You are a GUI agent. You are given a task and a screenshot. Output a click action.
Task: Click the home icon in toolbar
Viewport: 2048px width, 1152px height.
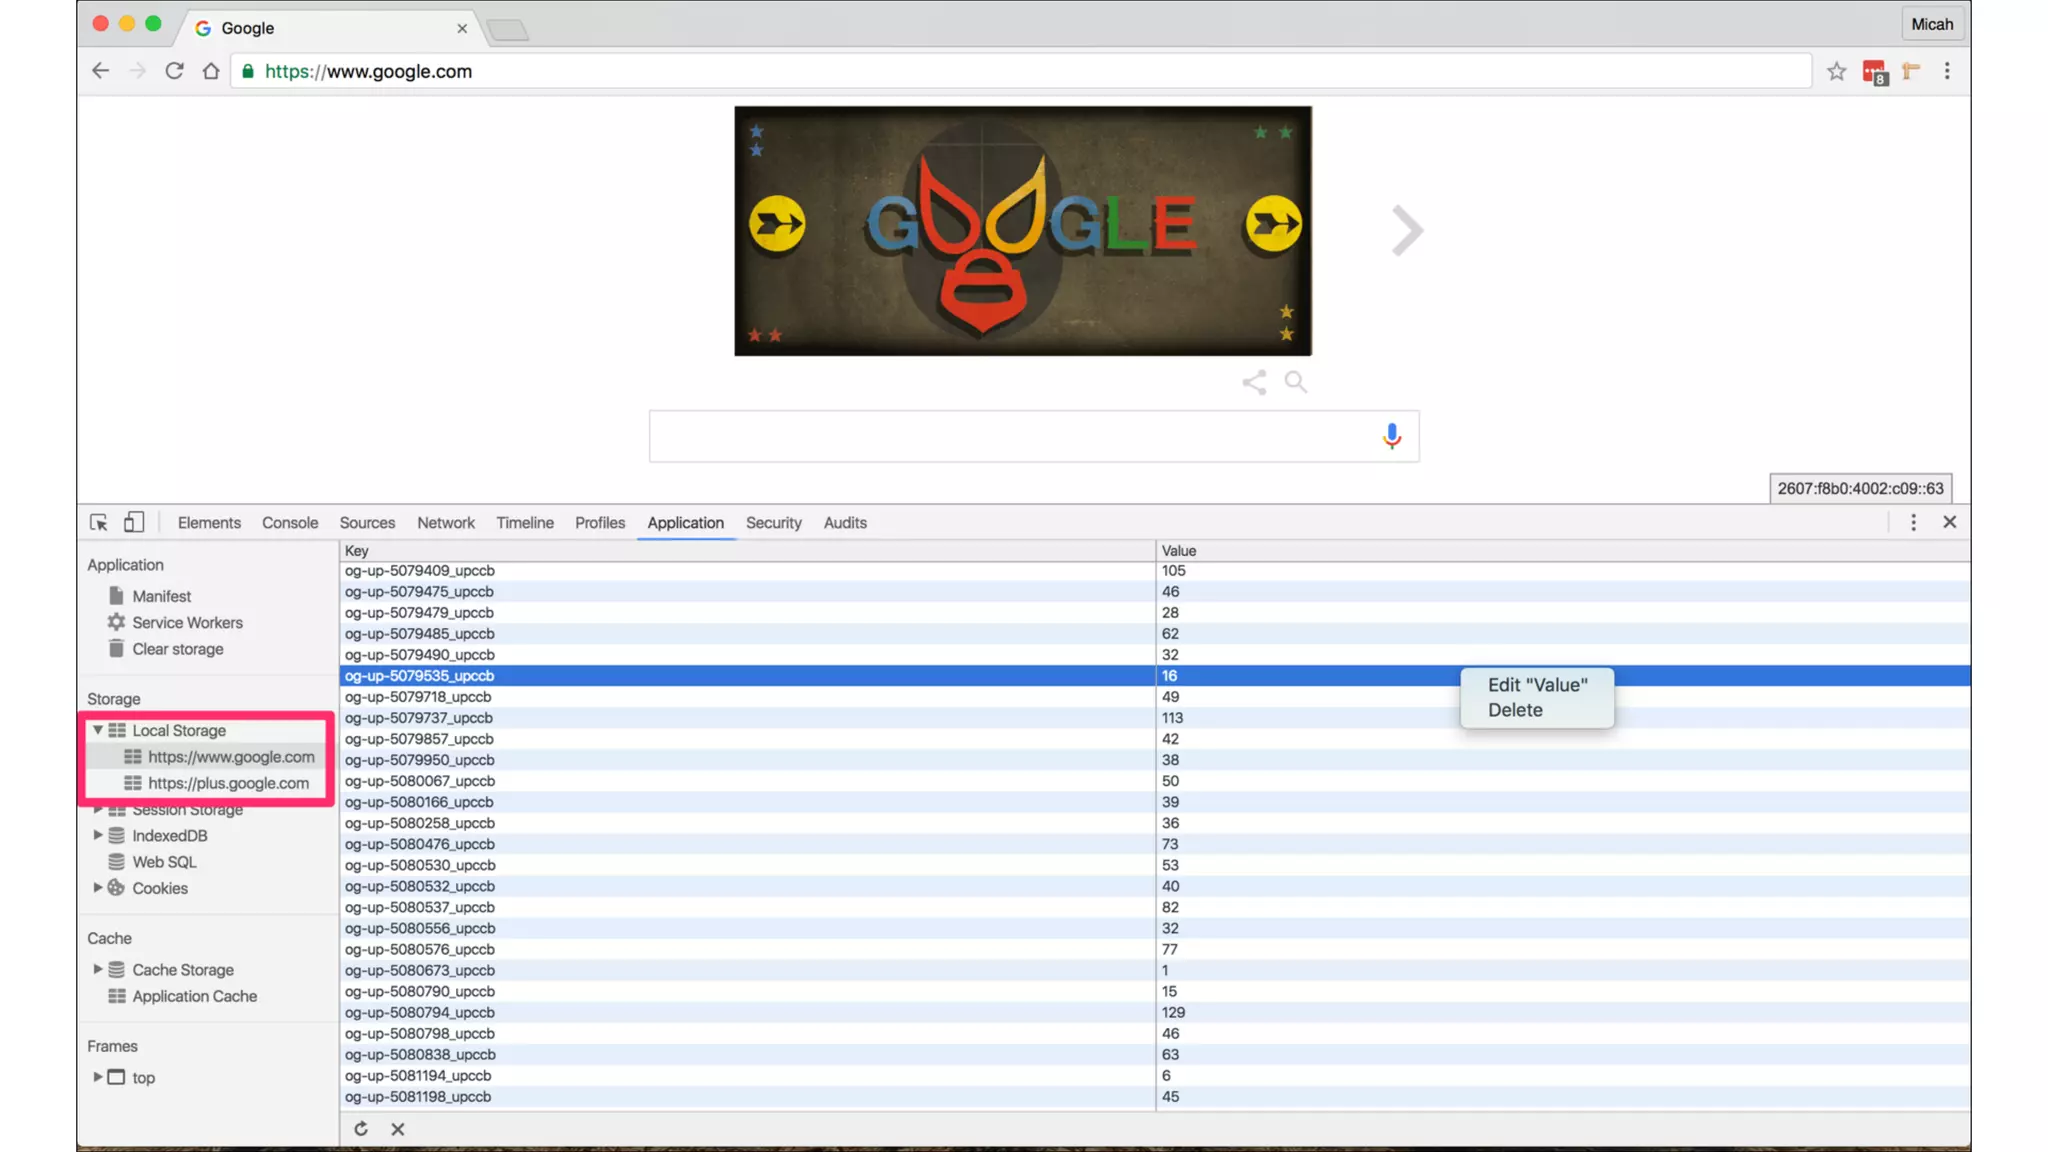[210, 71]
